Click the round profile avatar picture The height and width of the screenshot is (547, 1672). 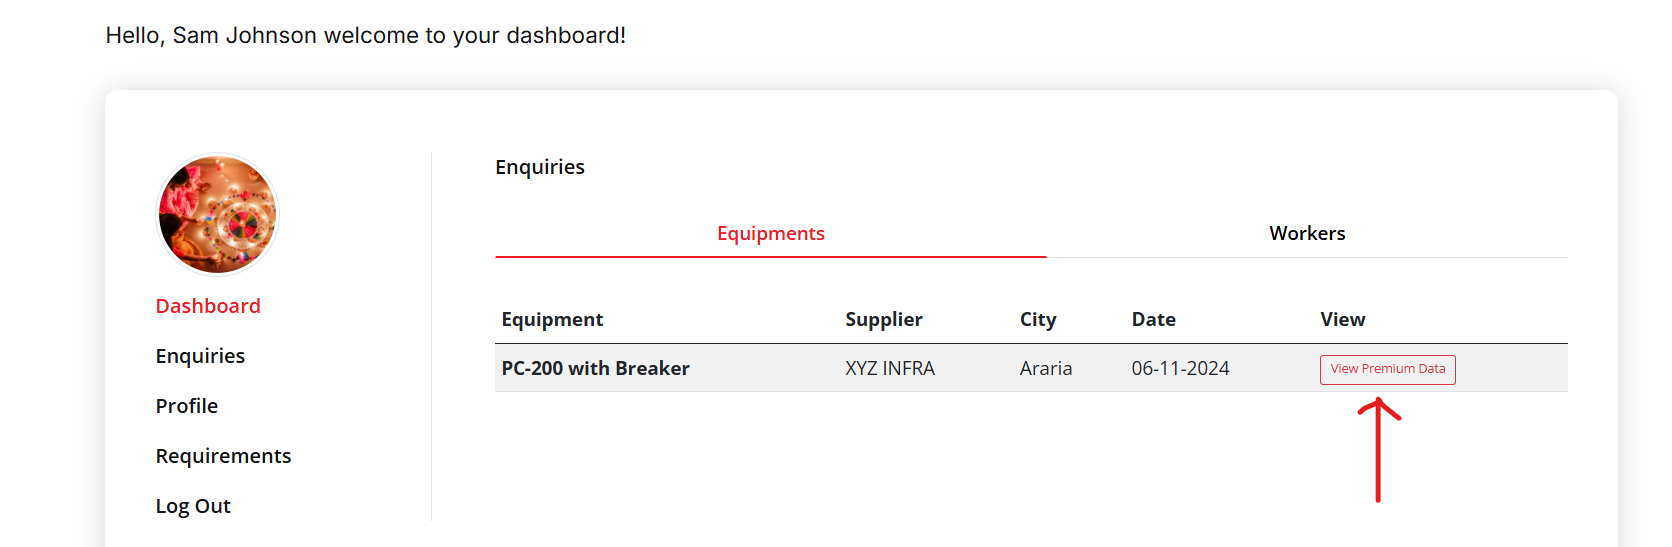click(218, 214)
